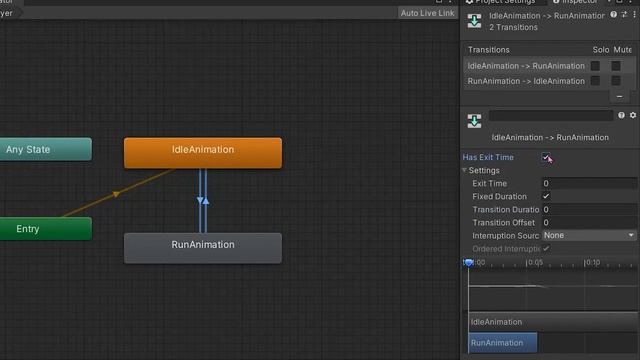
Task: Click the Exit Time value field
Action: coord(589,183)
